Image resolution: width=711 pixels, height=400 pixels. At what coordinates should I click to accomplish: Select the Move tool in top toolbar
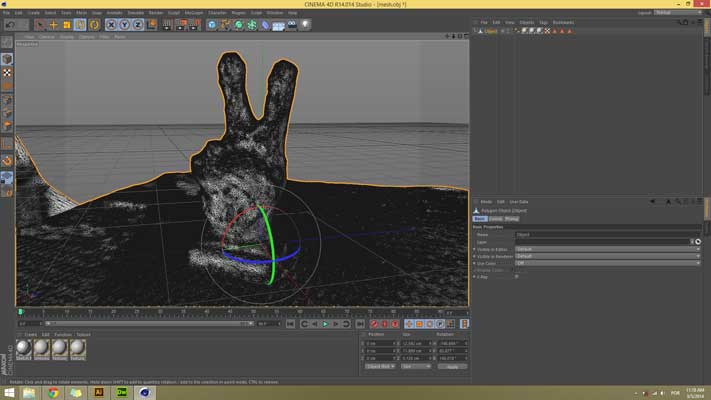click(x=53, y=24)
